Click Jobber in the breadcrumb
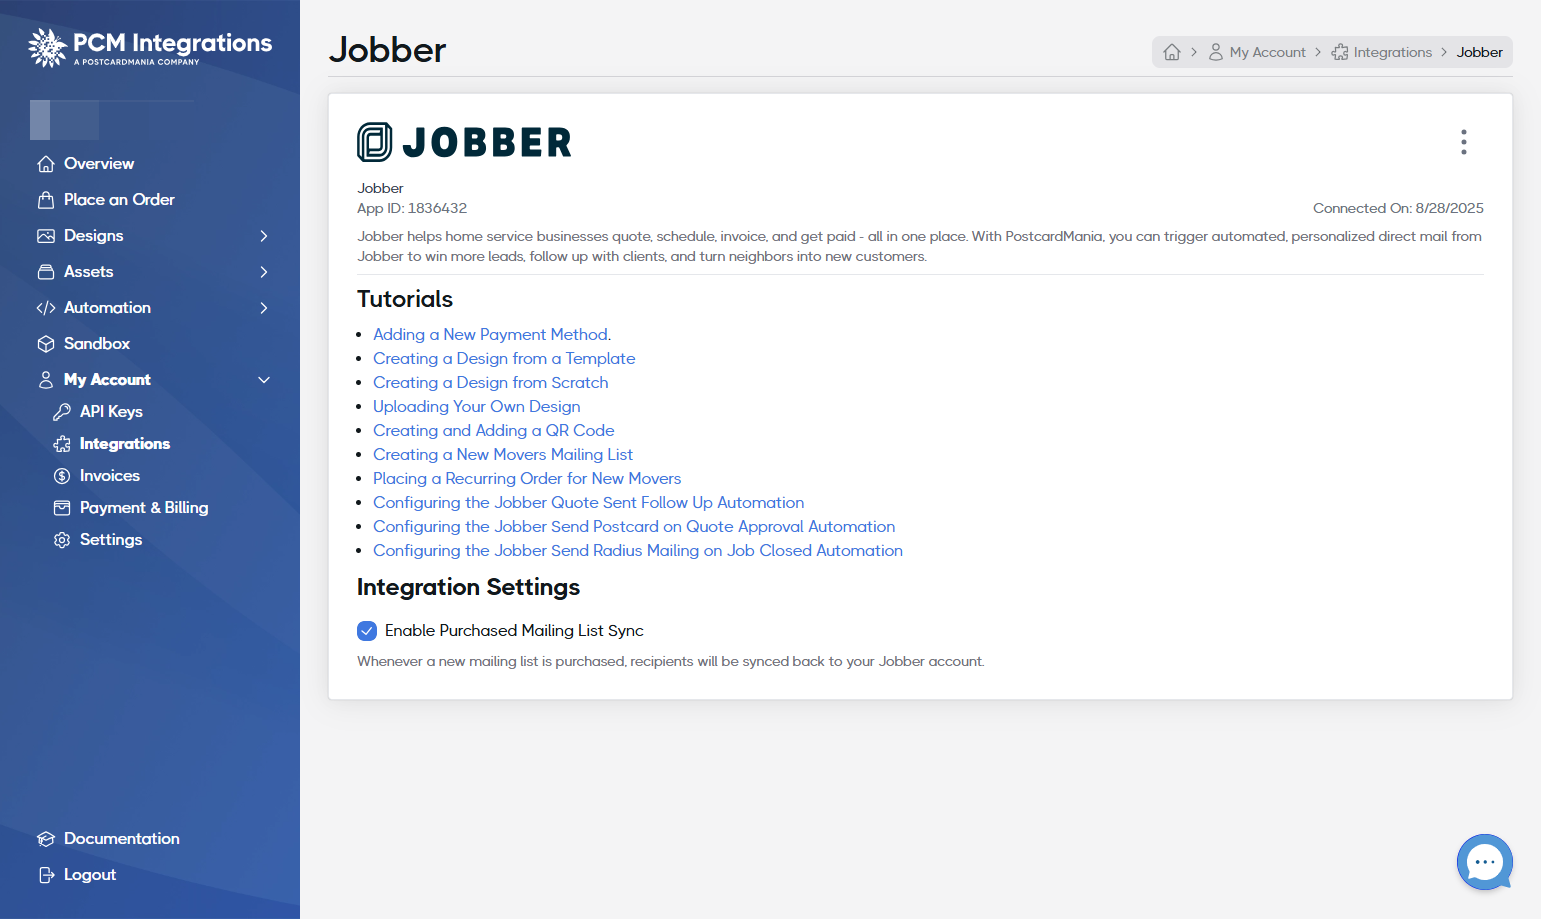 [1479, 53]
